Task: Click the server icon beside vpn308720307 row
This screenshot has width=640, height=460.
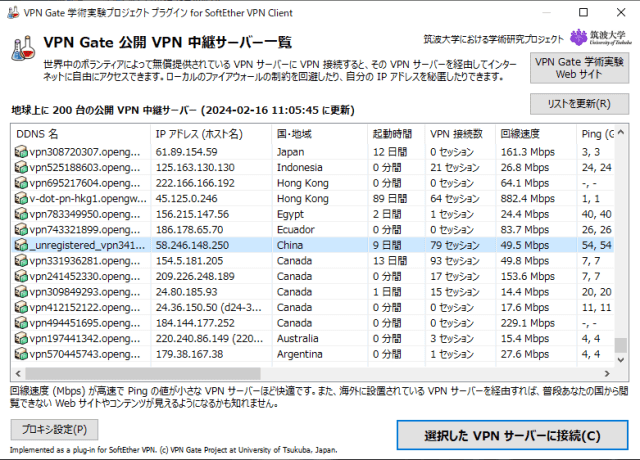Action: tap(21, 152)
